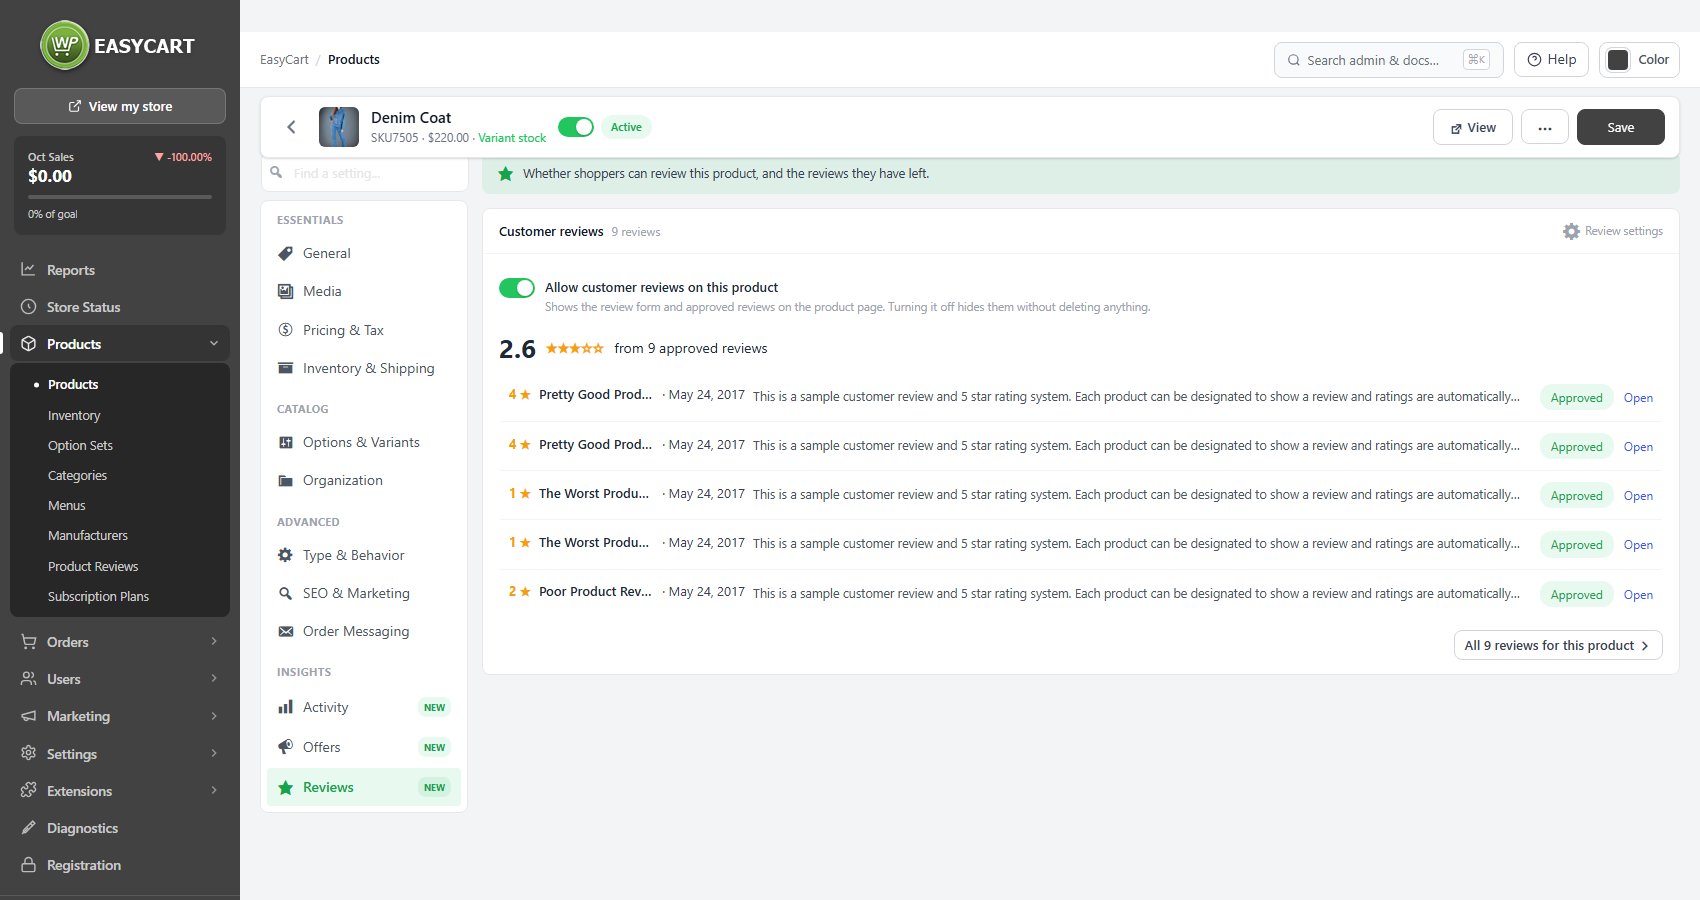The width and height of the screenshot is (1700, 900).
Task: Click the Denim Coat product thumbnail
Action: click(x=339, y=127)
